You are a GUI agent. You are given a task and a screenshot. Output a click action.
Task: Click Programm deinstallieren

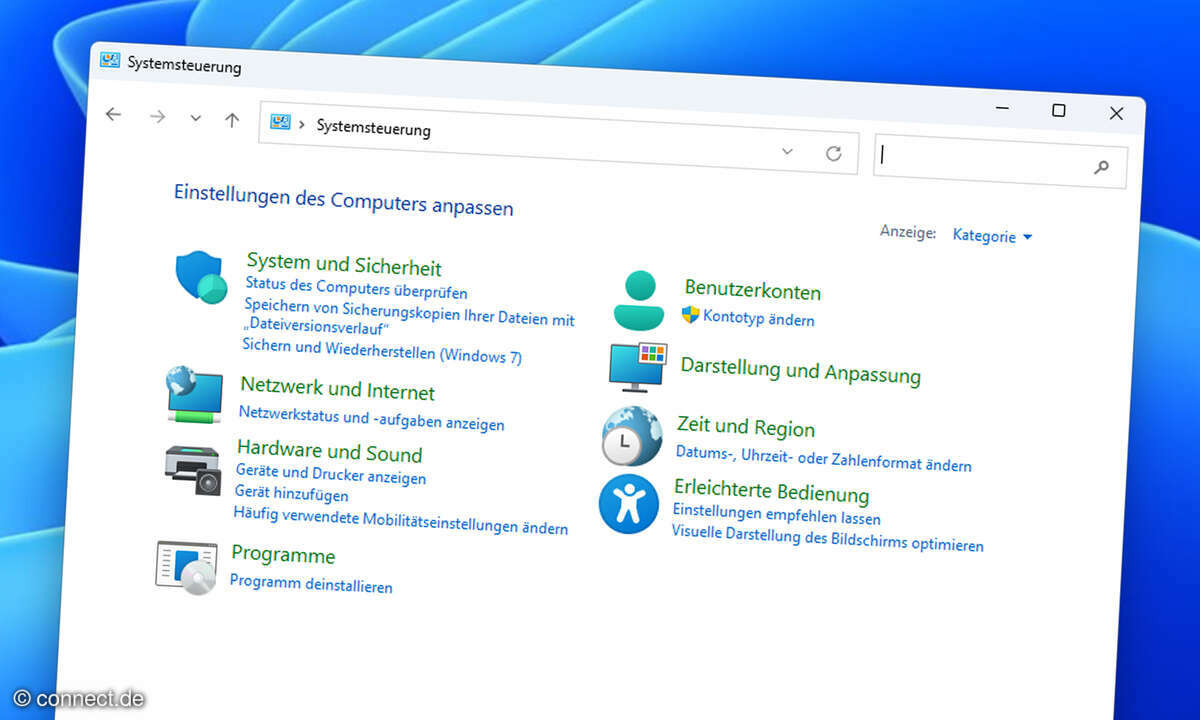pos(311,583)
